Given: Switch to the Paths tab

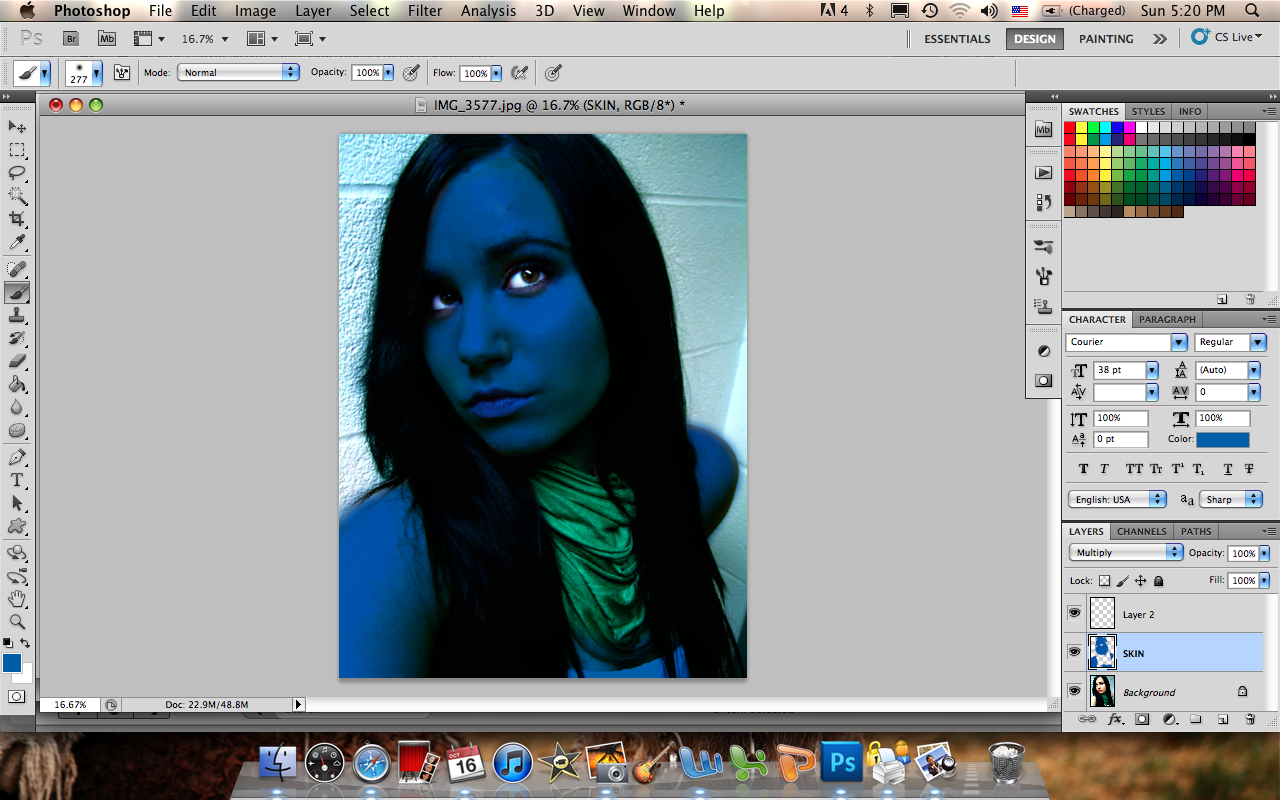Looking at the screenshot, I should (x=1195, y=531).
